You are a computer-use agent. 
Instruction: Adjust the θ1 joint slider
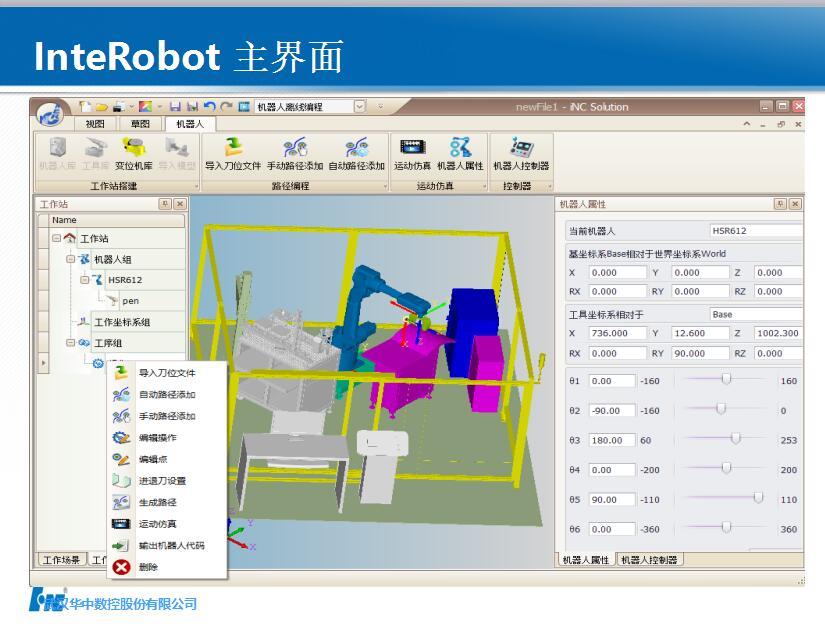(726, 378)
